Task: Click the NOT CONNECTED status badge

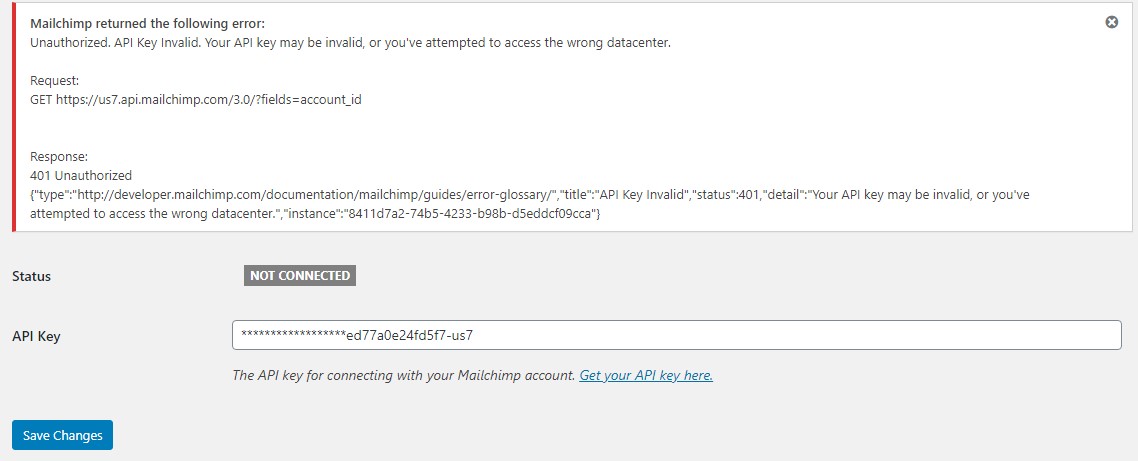Action: pyautogui.click(x=300, y=276)
